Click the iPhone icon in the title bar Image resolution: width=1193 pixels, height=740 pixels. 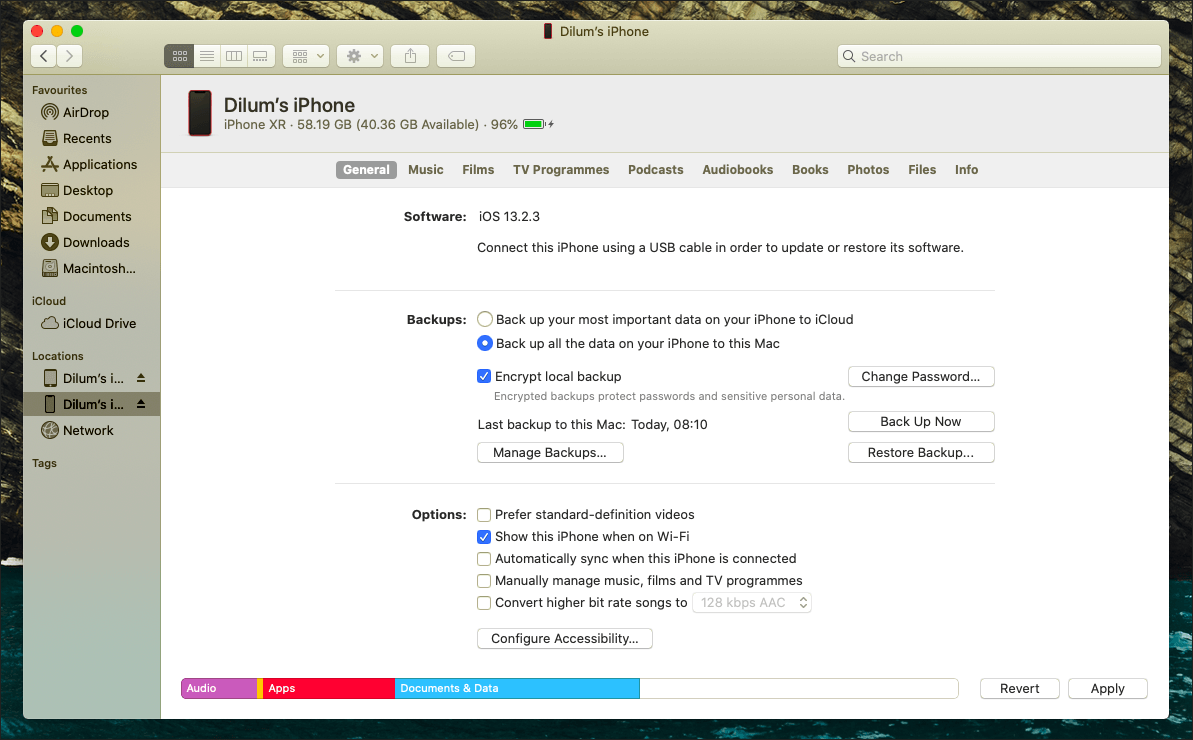point(547,31)
